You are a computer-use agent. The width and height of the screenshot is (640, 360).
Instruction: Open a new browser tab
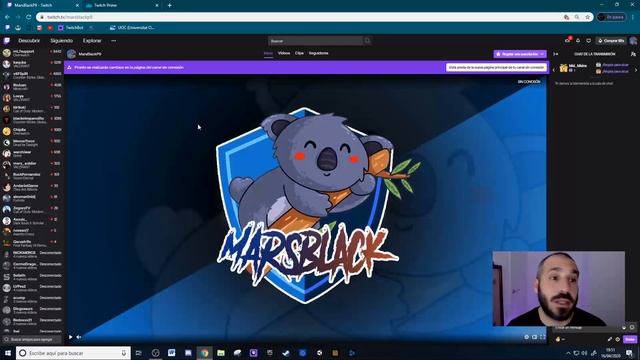coord(169,5)
